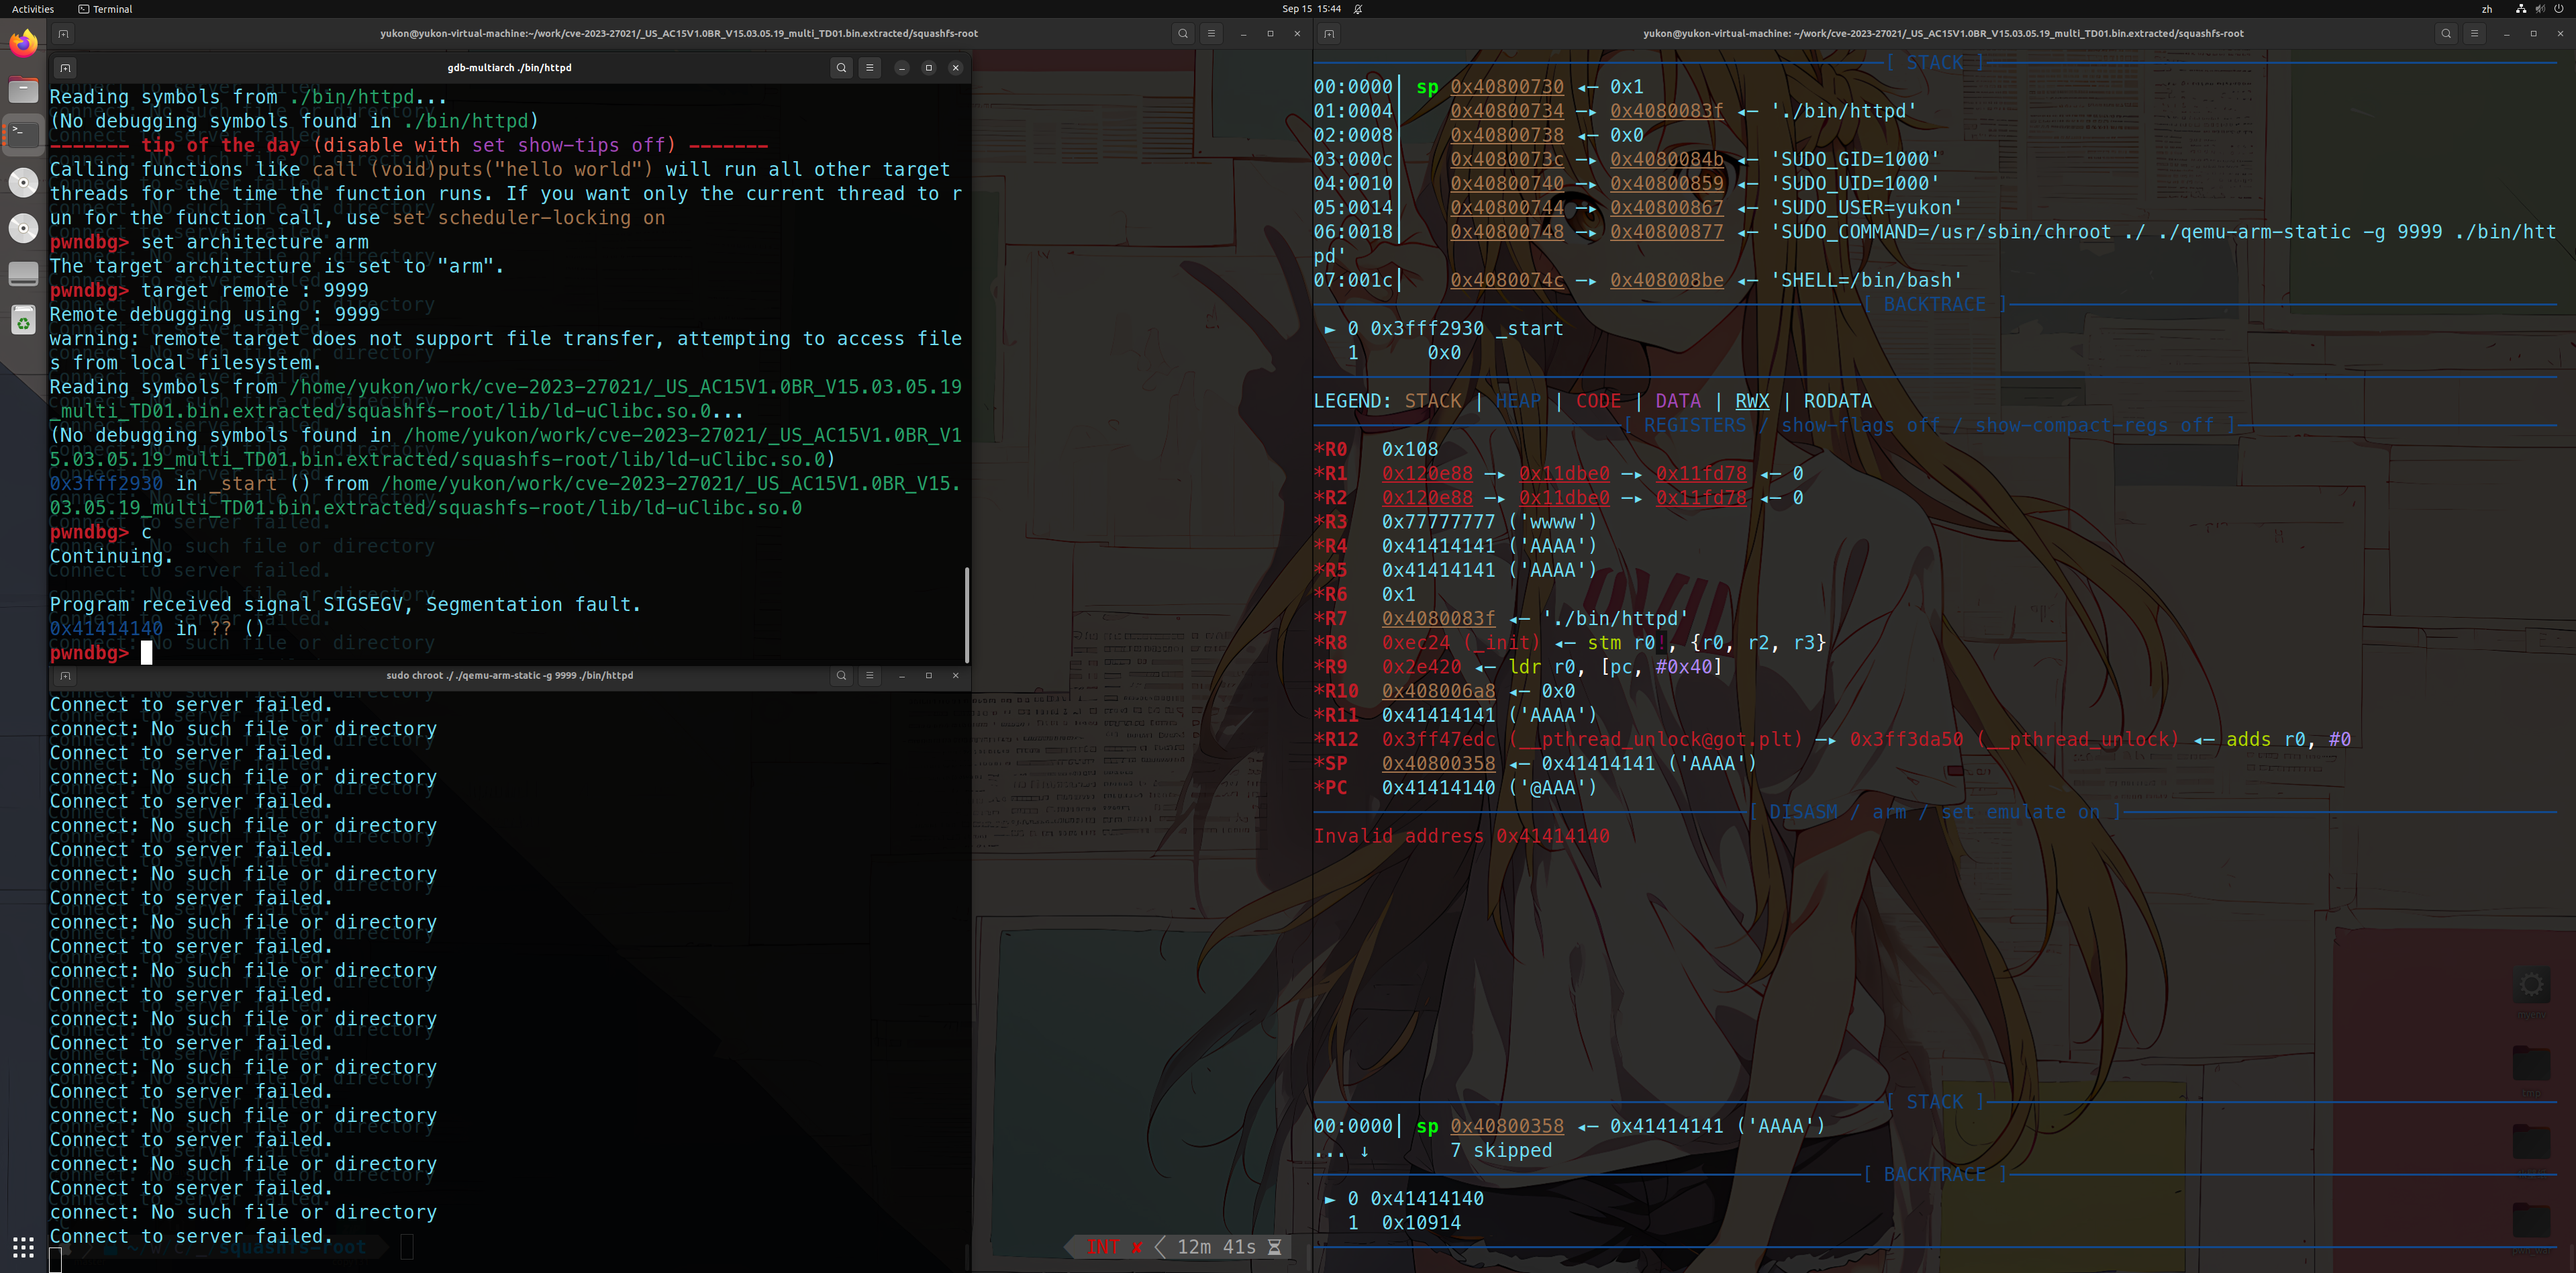
Task: Open the zh input source menu
Action: point(2487,9)
